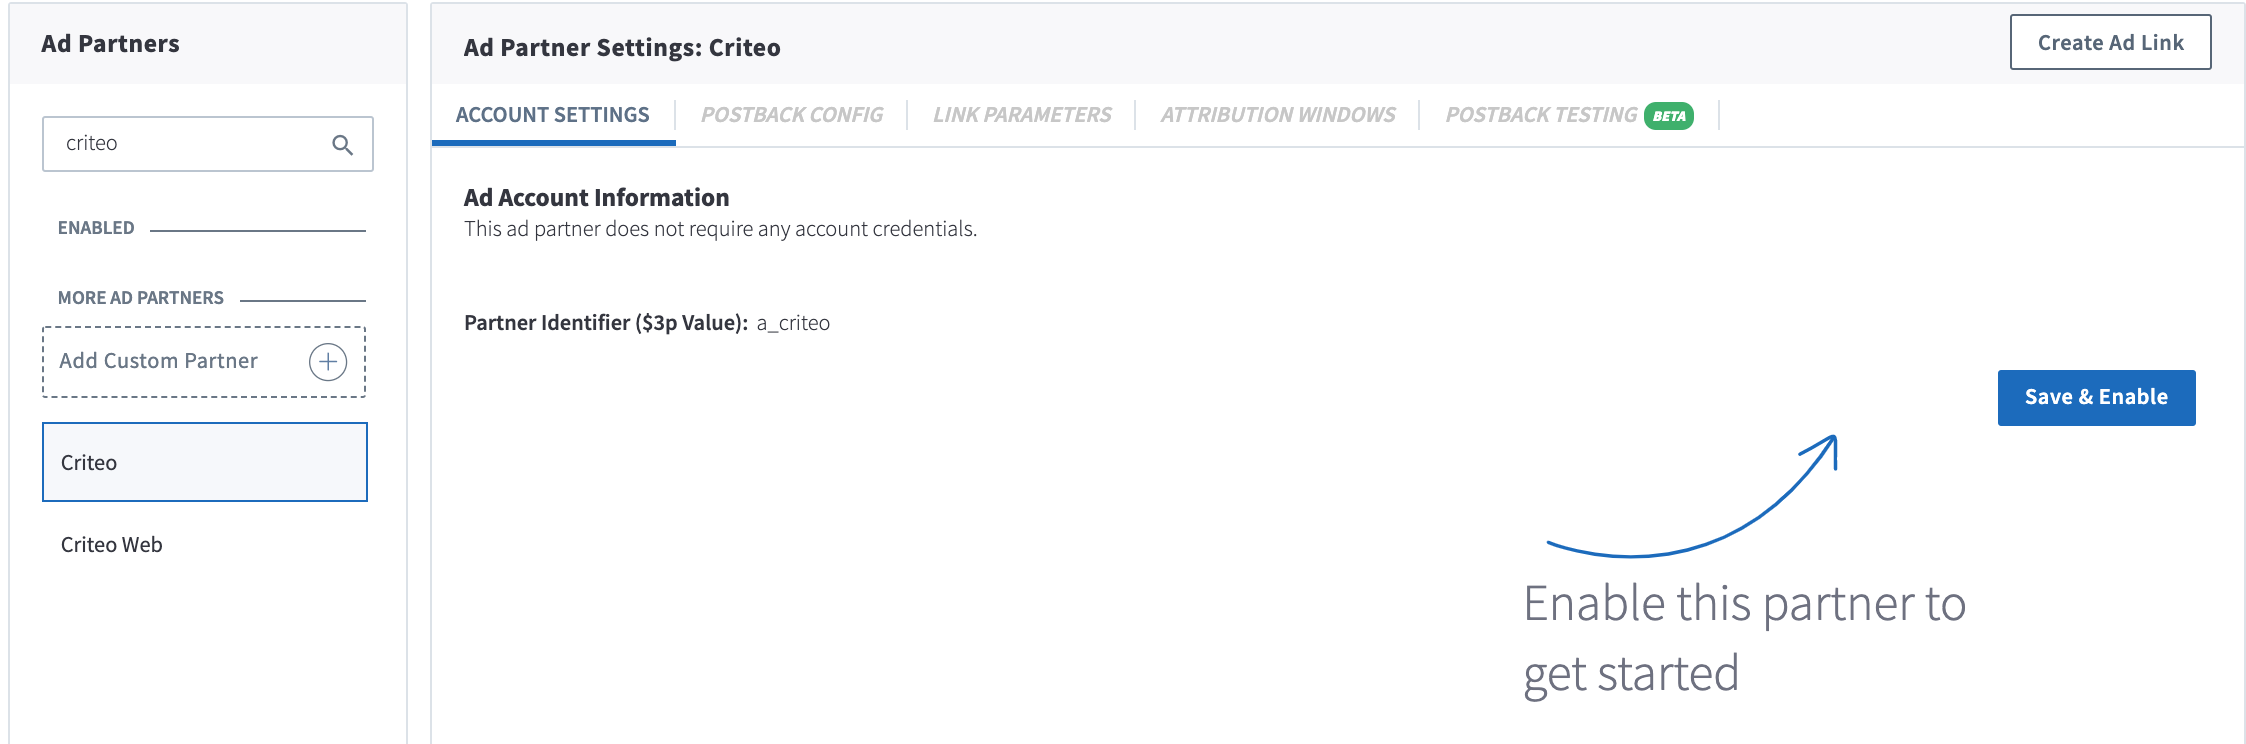Image resolution: width=2246 pixels, height=744 pixels.
Task: Click the a_criteo partner identifier value
Action: 793,323
